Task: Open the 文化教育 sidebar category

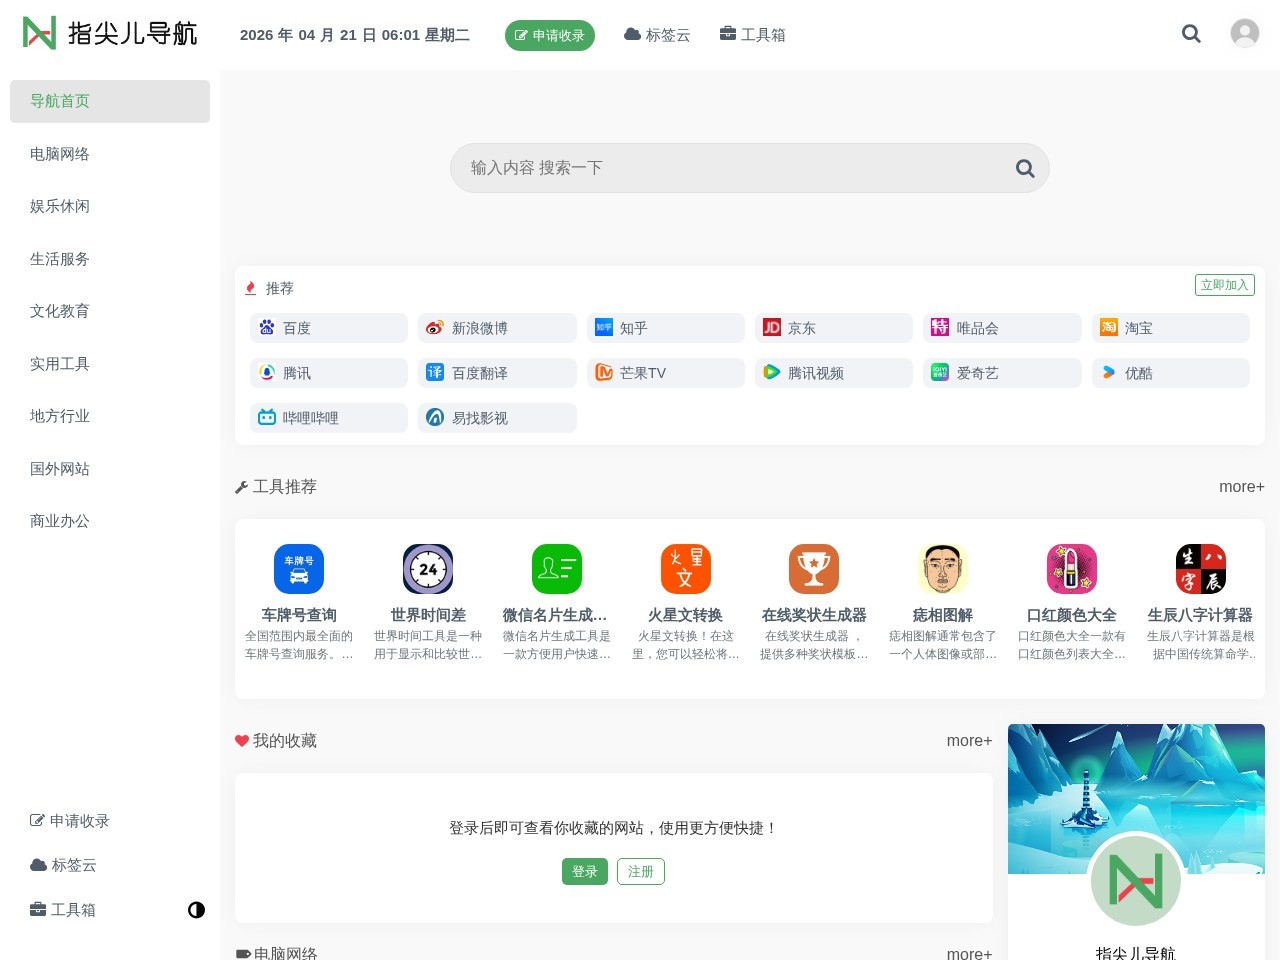Action: (x=59, y=311)
